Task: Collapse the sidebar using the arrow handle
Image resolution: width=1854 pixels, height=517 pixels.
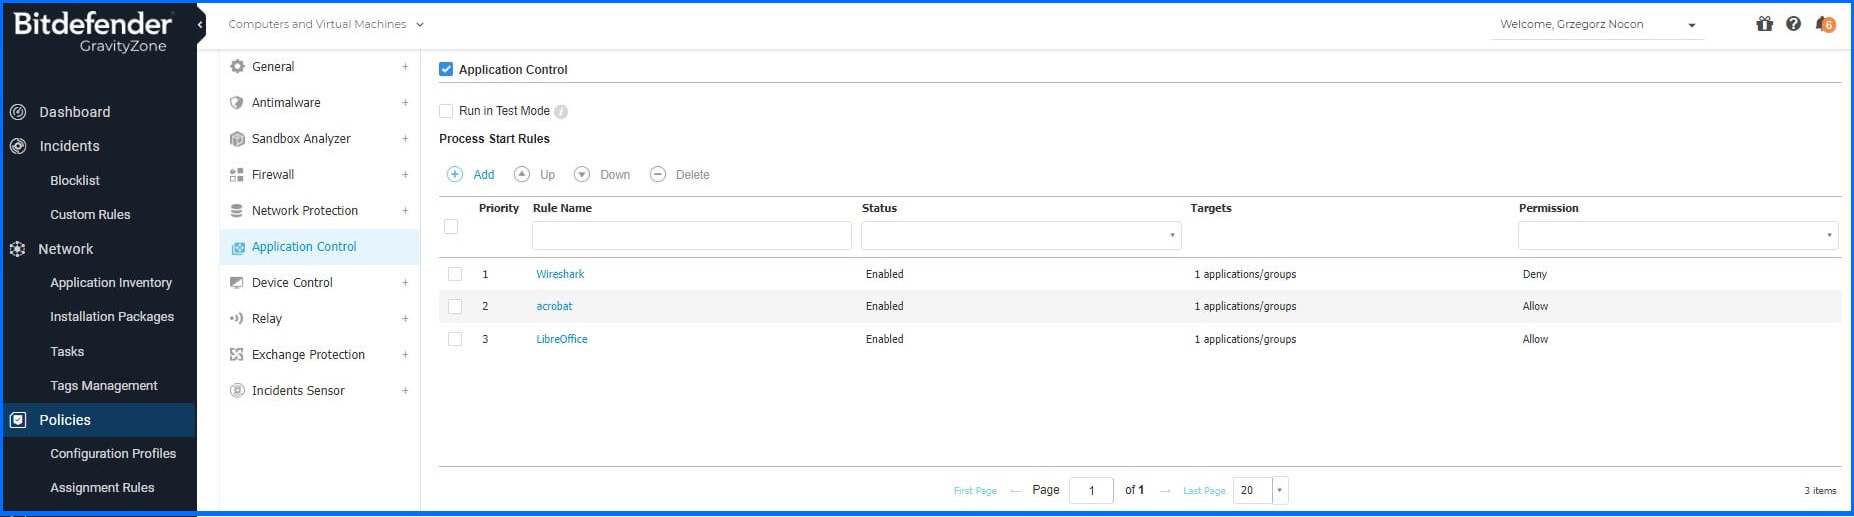Action: point(200,24)
